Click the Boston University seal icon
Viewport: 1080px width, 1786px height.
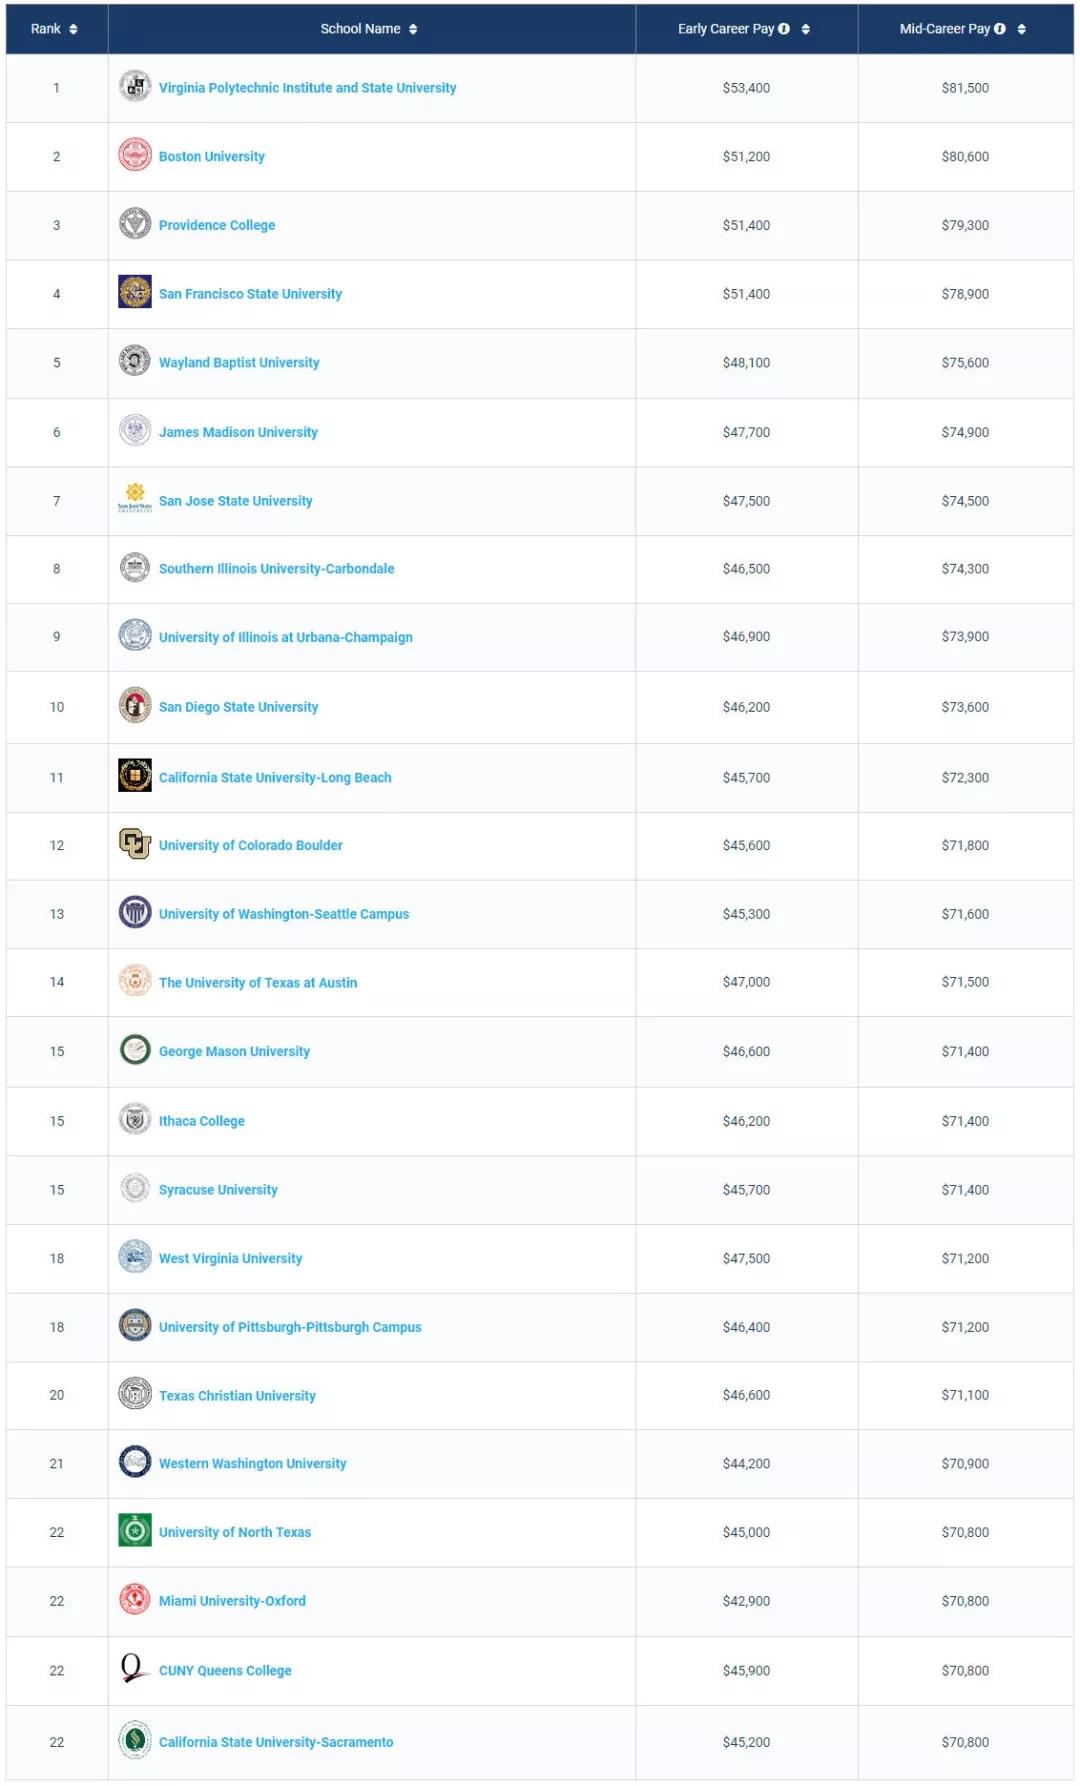135,155
